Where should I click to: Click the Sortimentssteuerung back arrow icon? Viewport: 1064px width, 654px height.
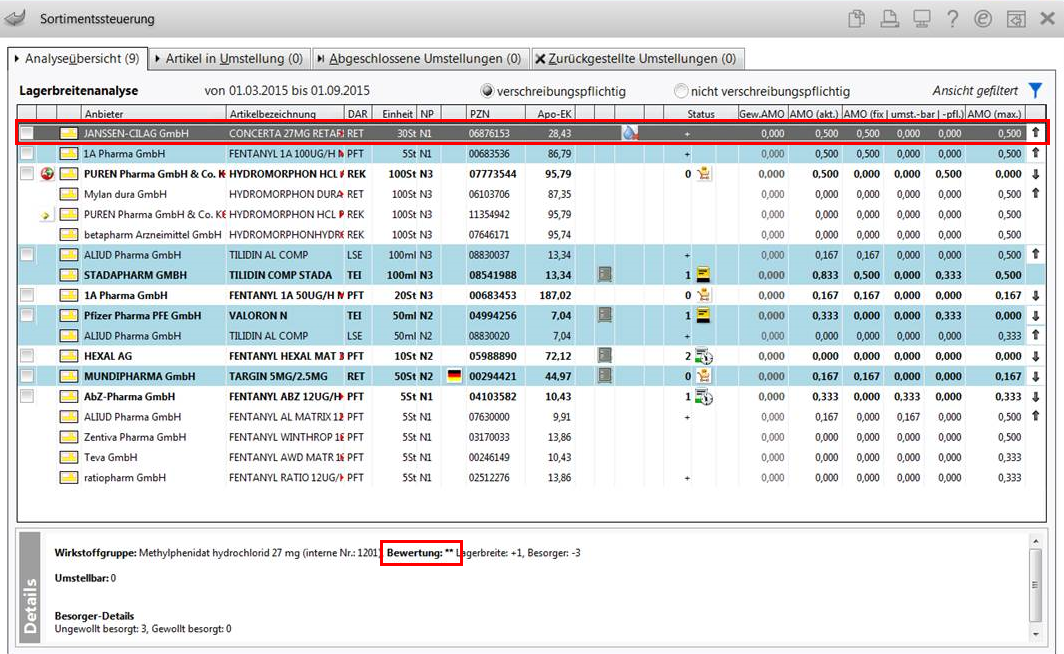(15, 18)
